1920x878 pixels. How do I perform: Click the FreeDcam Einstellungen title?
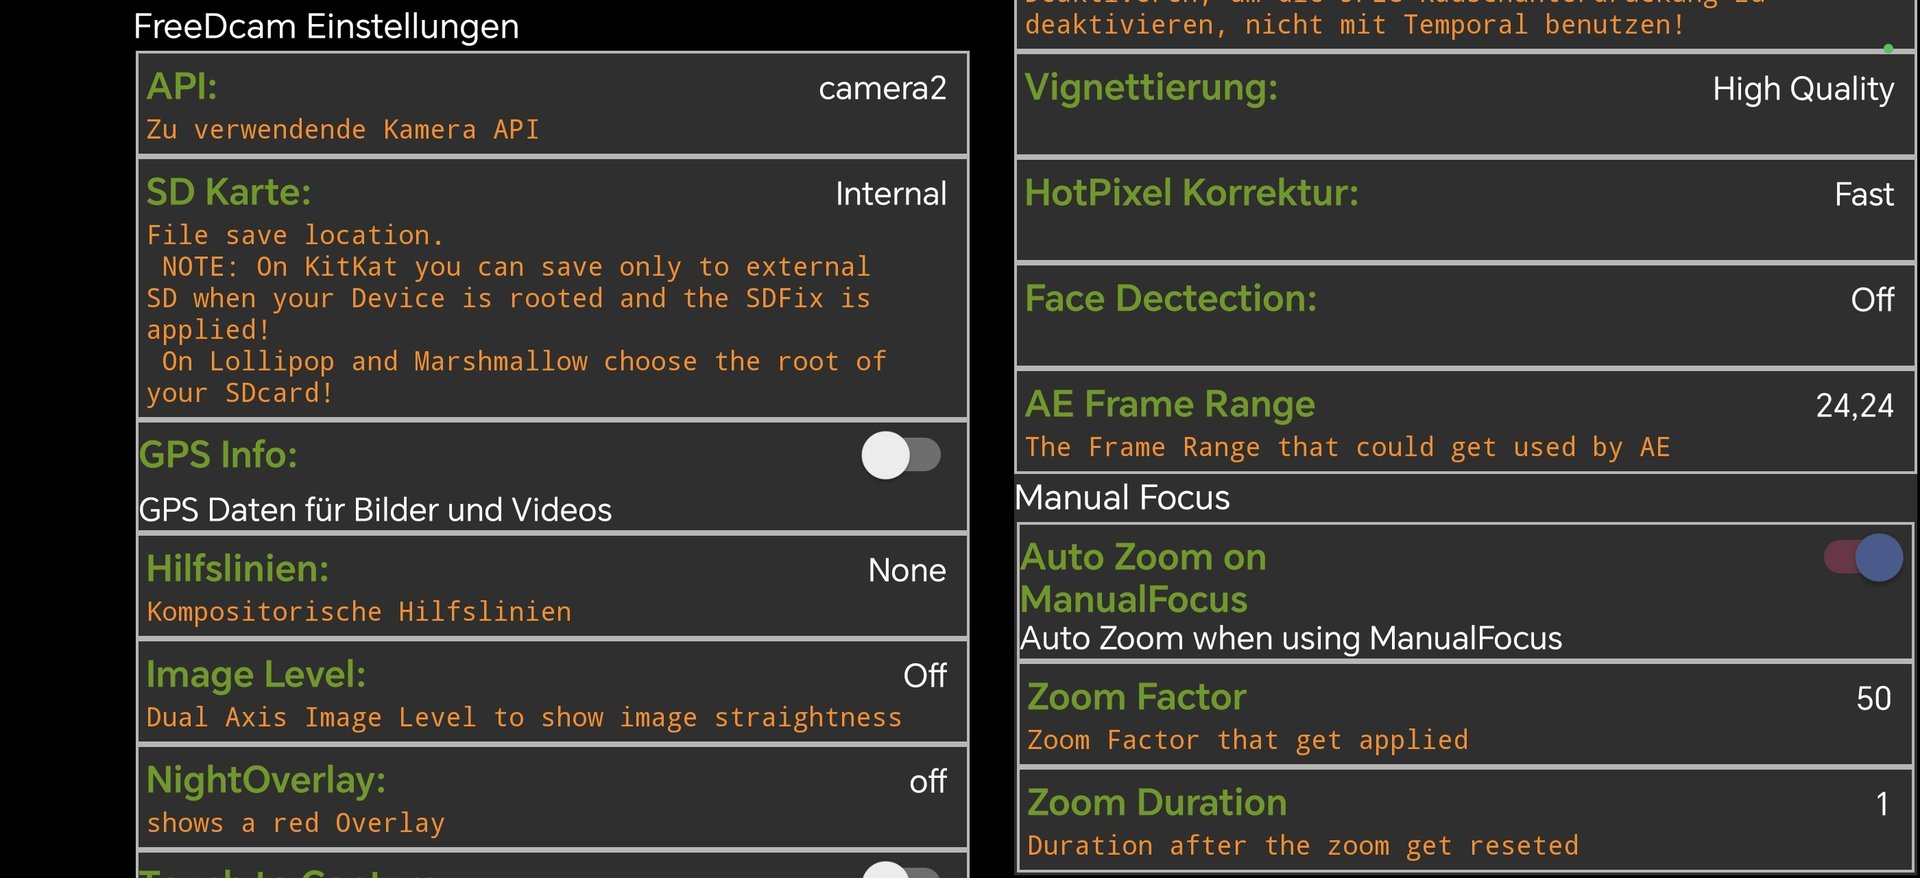326,26
